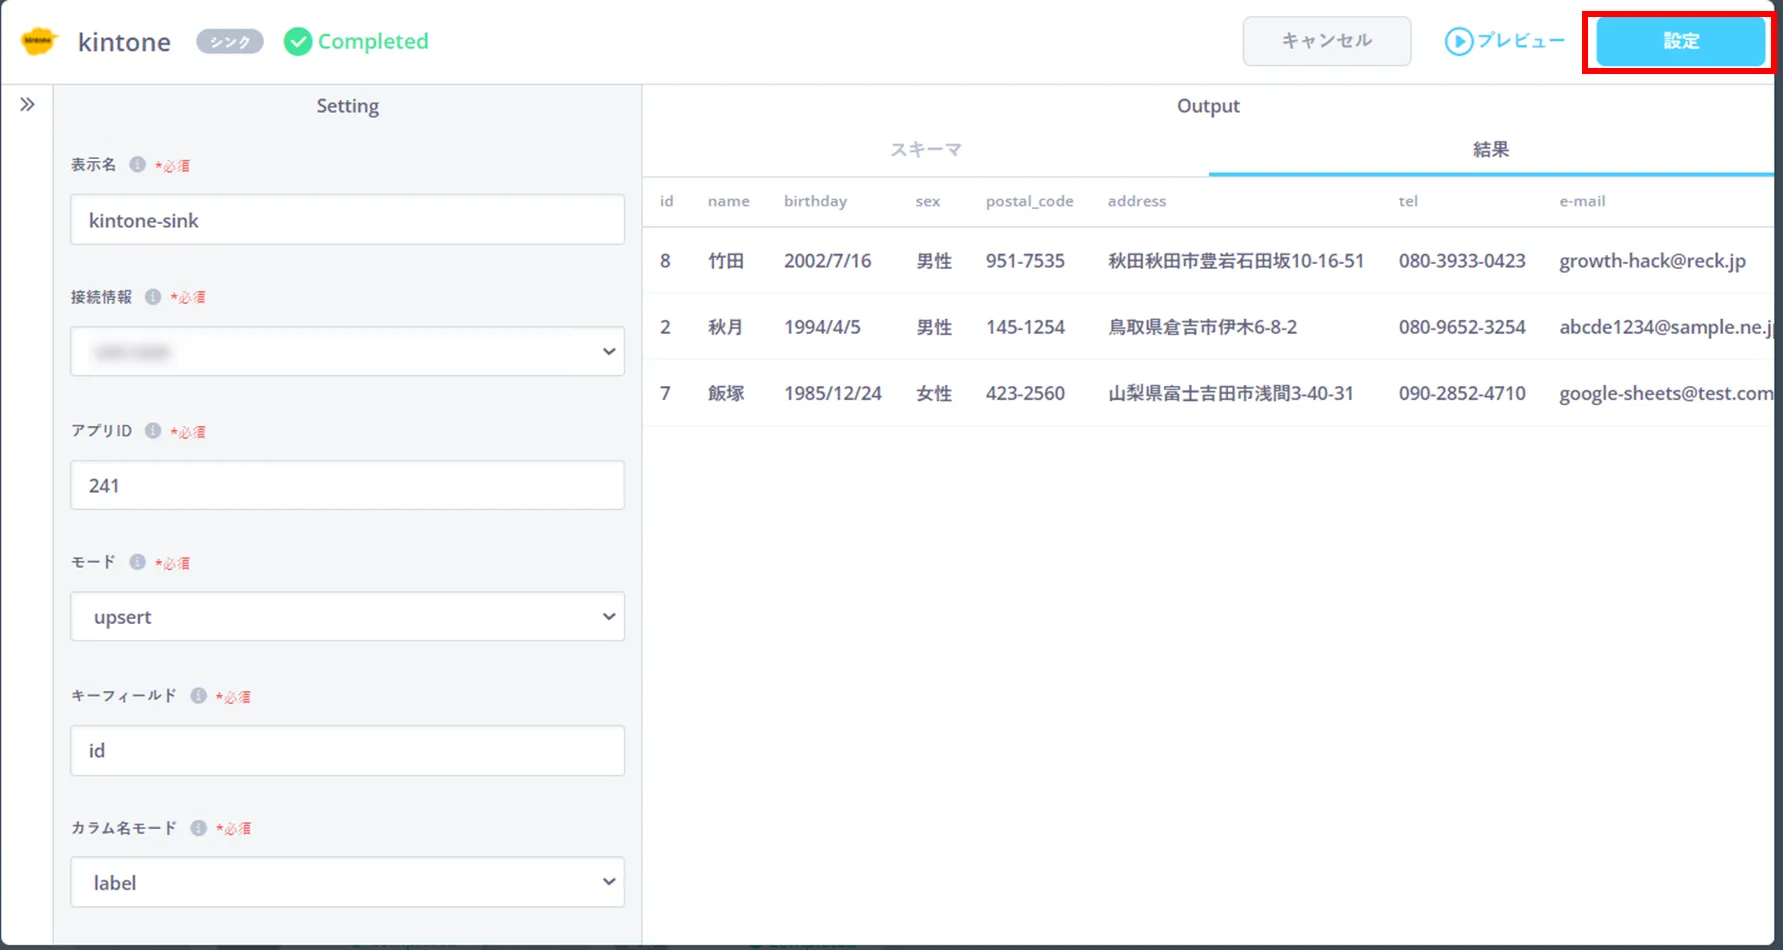Image resolution: width=1783 pixels, height=950 pixels.
Task: Click the アプリID field containing 241
Action: point(347,485)
